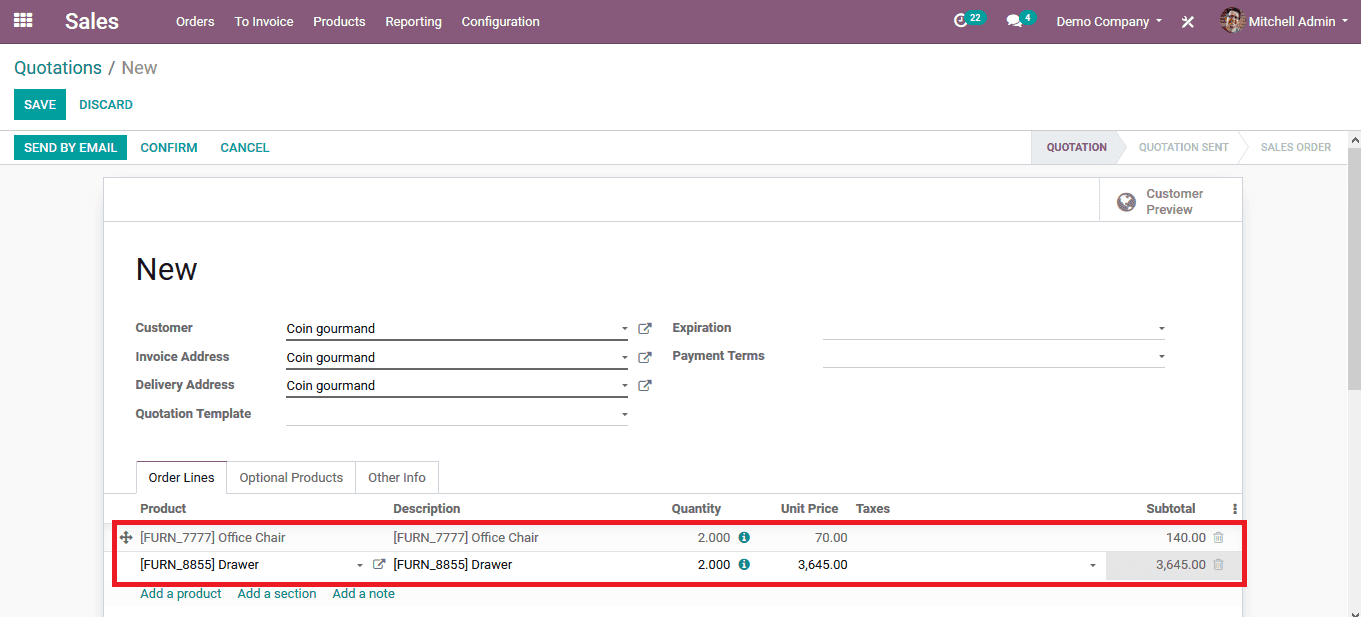Click the debug tools icon in the top bar

pyautogui.click(x=1188, y=21)
